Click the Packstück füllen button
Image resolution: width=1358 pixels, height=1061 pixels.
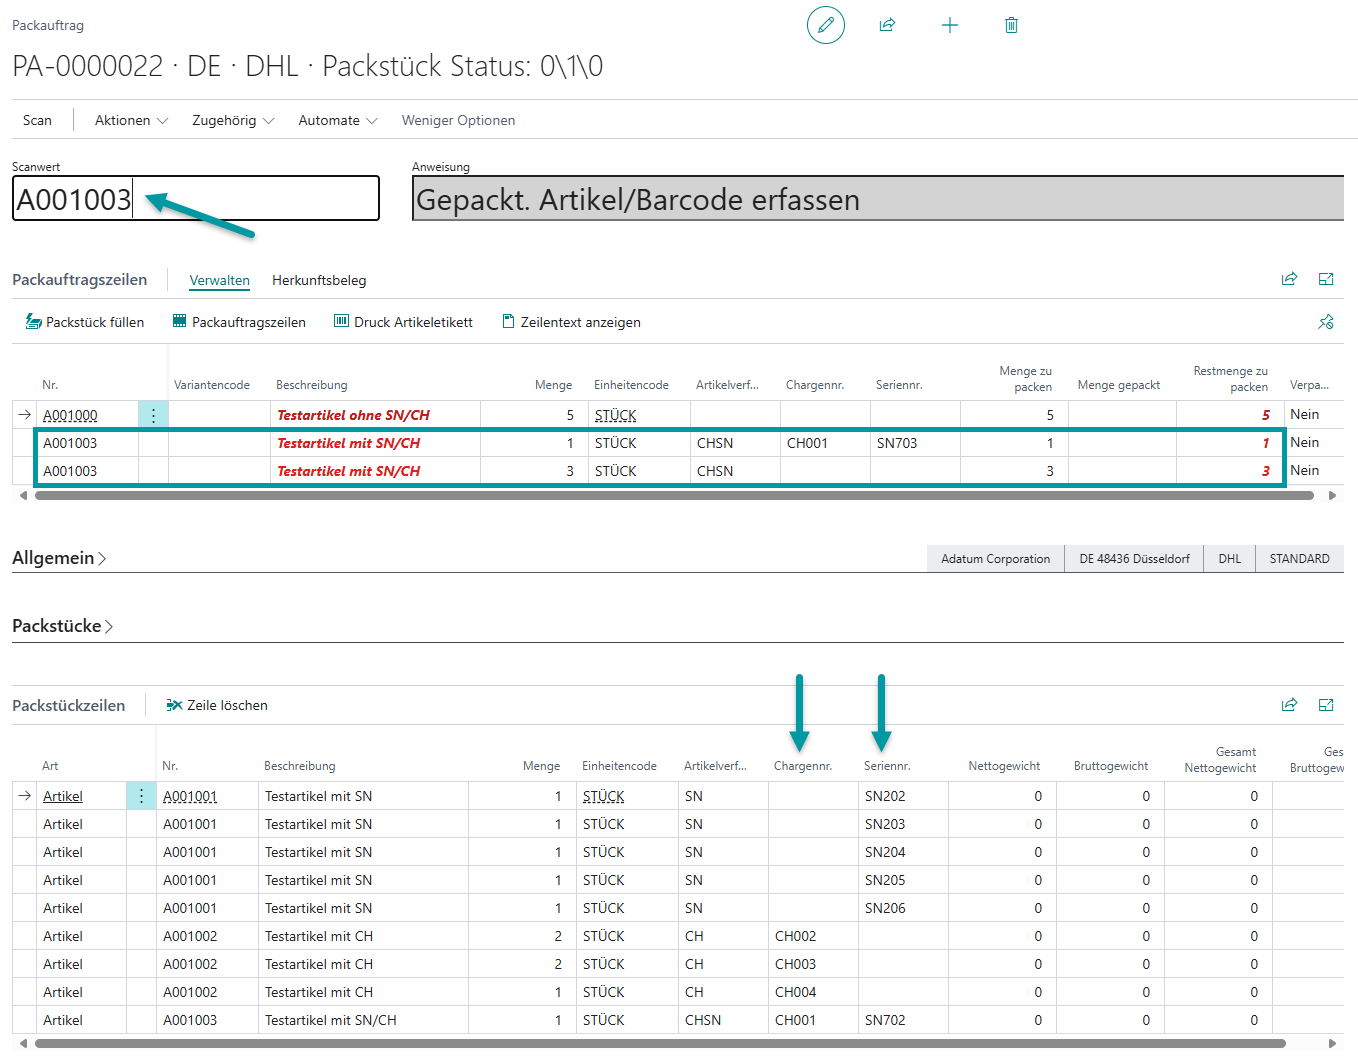[85, 322]
